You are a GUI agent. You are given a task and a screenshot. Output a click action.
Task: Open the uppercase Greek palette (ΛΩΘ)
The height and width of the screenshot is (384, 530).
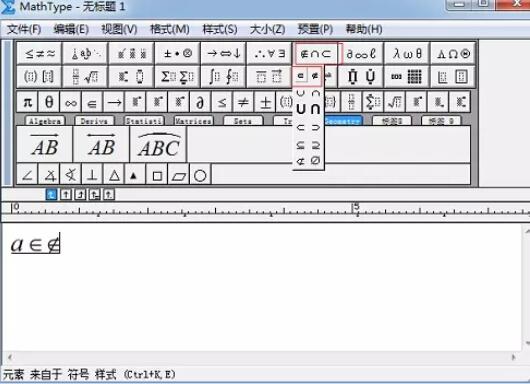[x=453, y=53]
